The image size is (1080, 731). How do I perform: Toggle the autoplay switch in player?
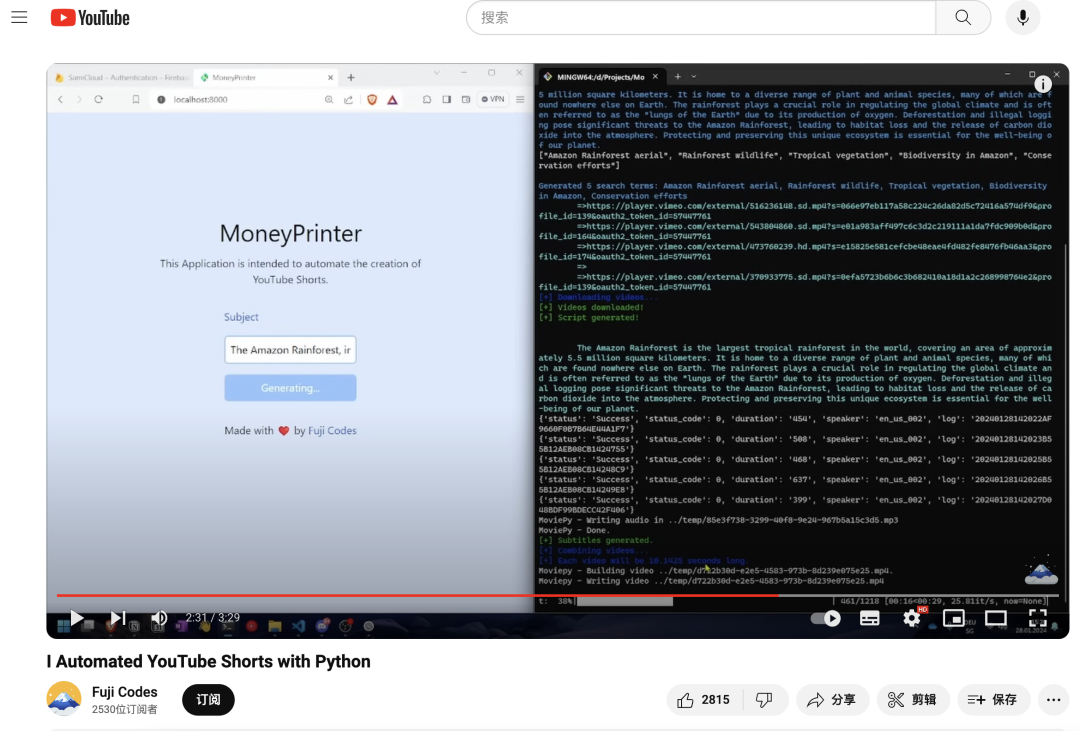[826, 619]
